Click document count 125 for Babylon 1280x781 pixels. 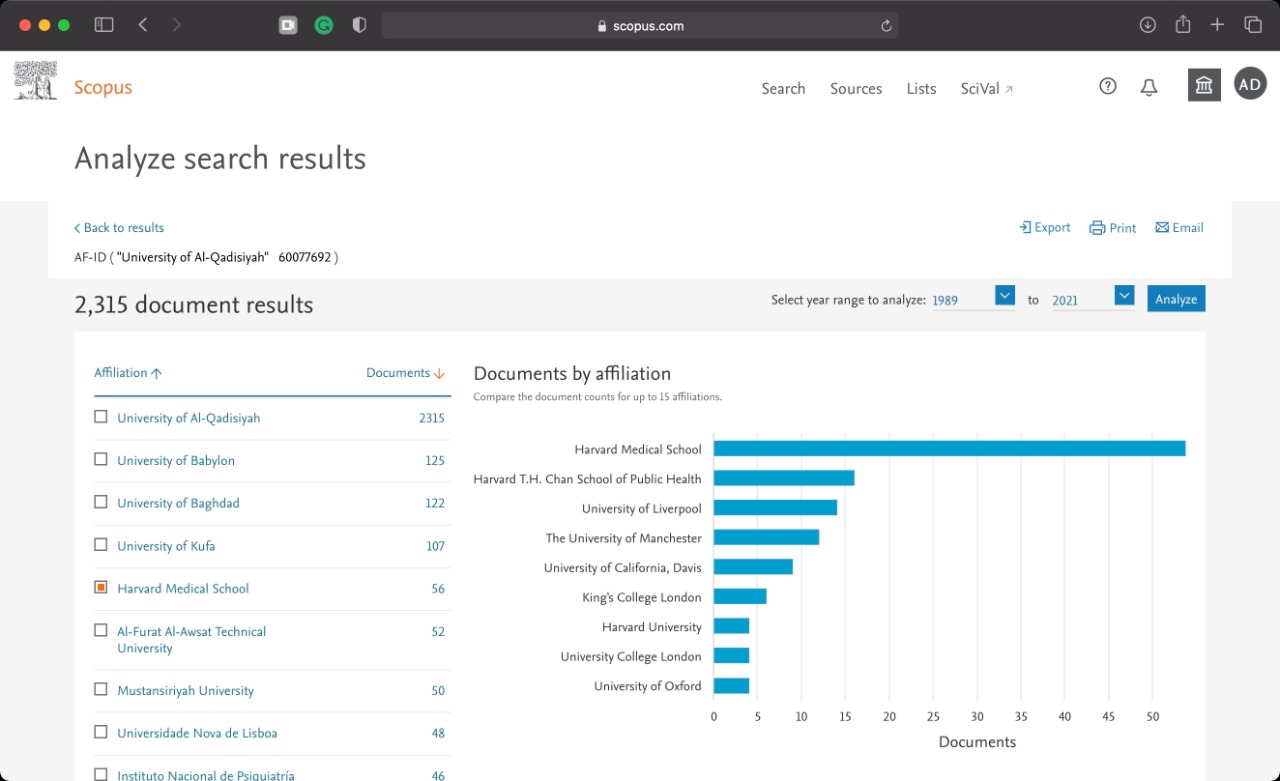(x=435, y=461)
